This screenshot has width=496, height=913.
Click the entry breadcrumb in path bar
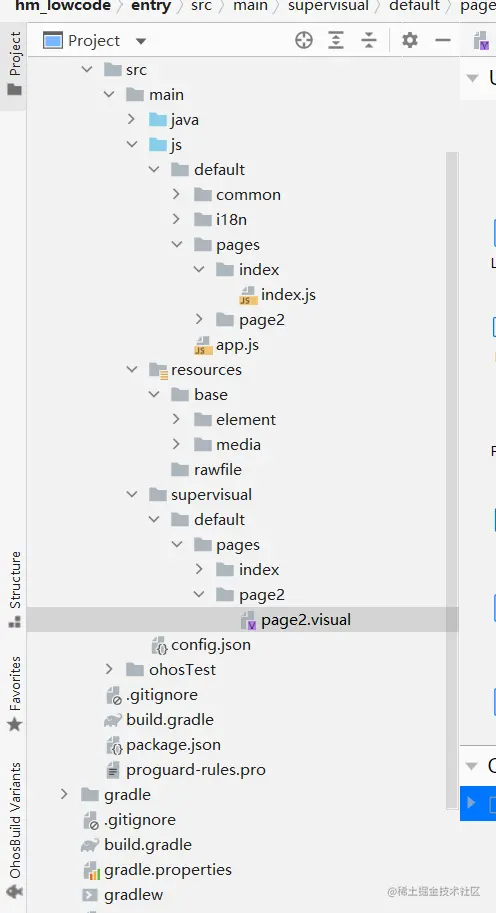pyautogui.click(x=151, y=6)
